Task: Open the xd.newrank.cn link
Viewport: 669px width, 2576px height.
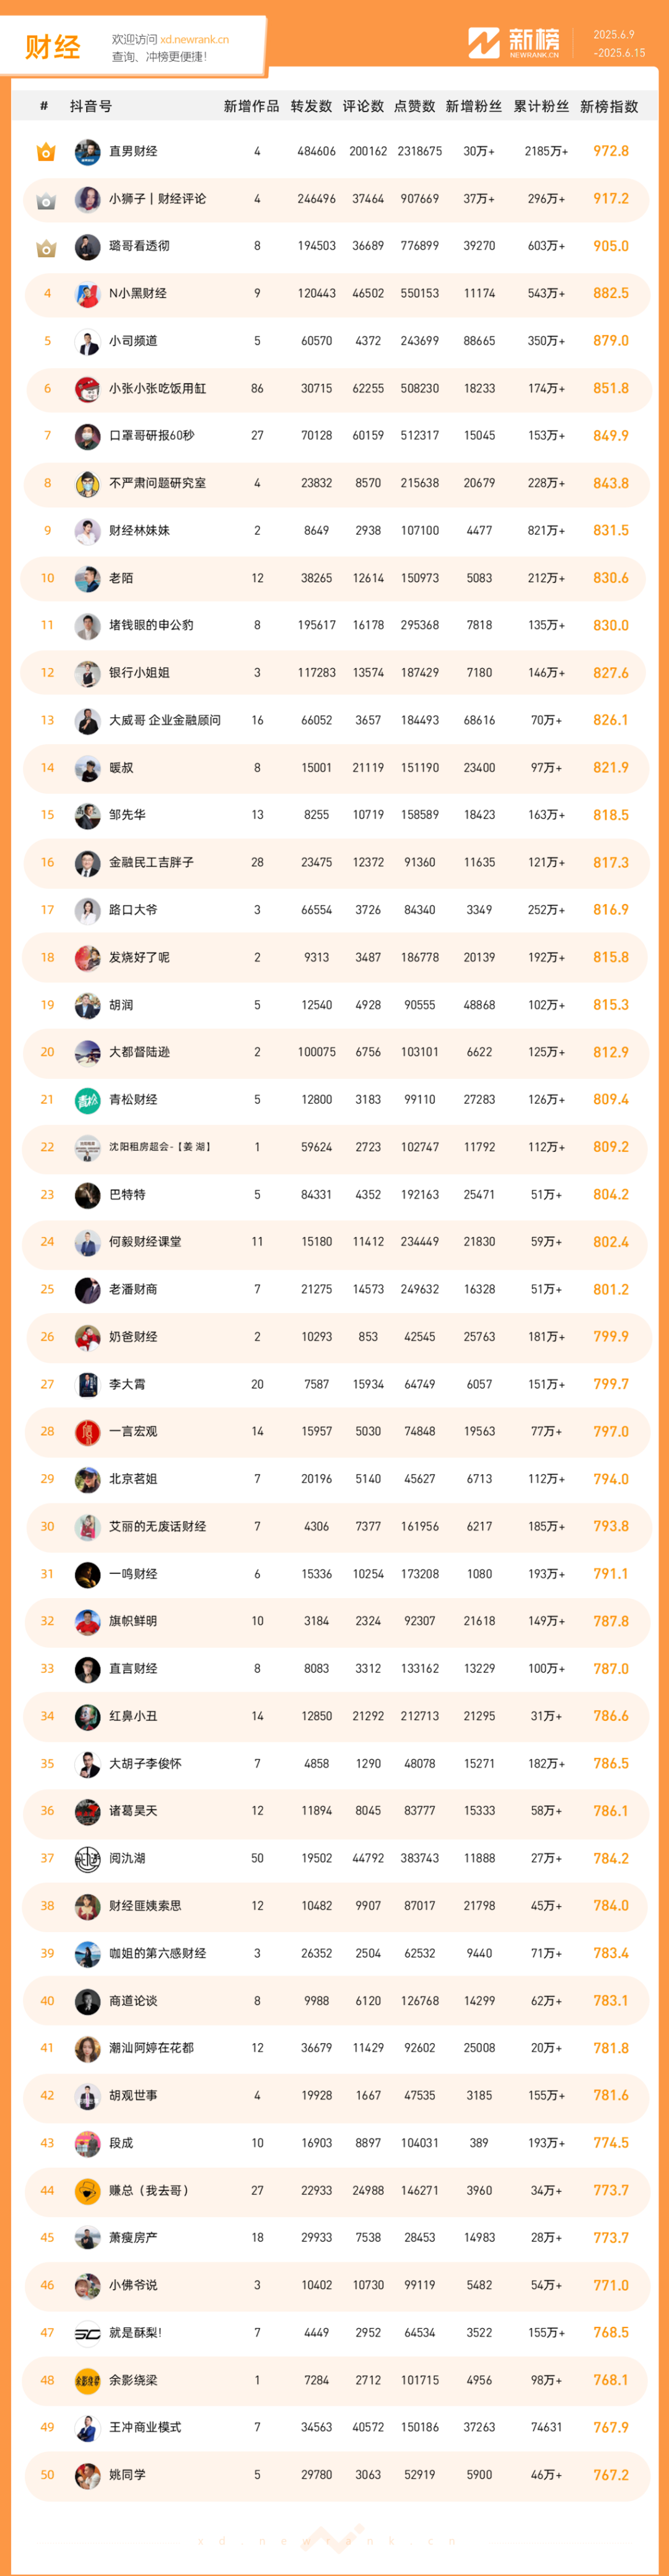Action: (194, 40)
